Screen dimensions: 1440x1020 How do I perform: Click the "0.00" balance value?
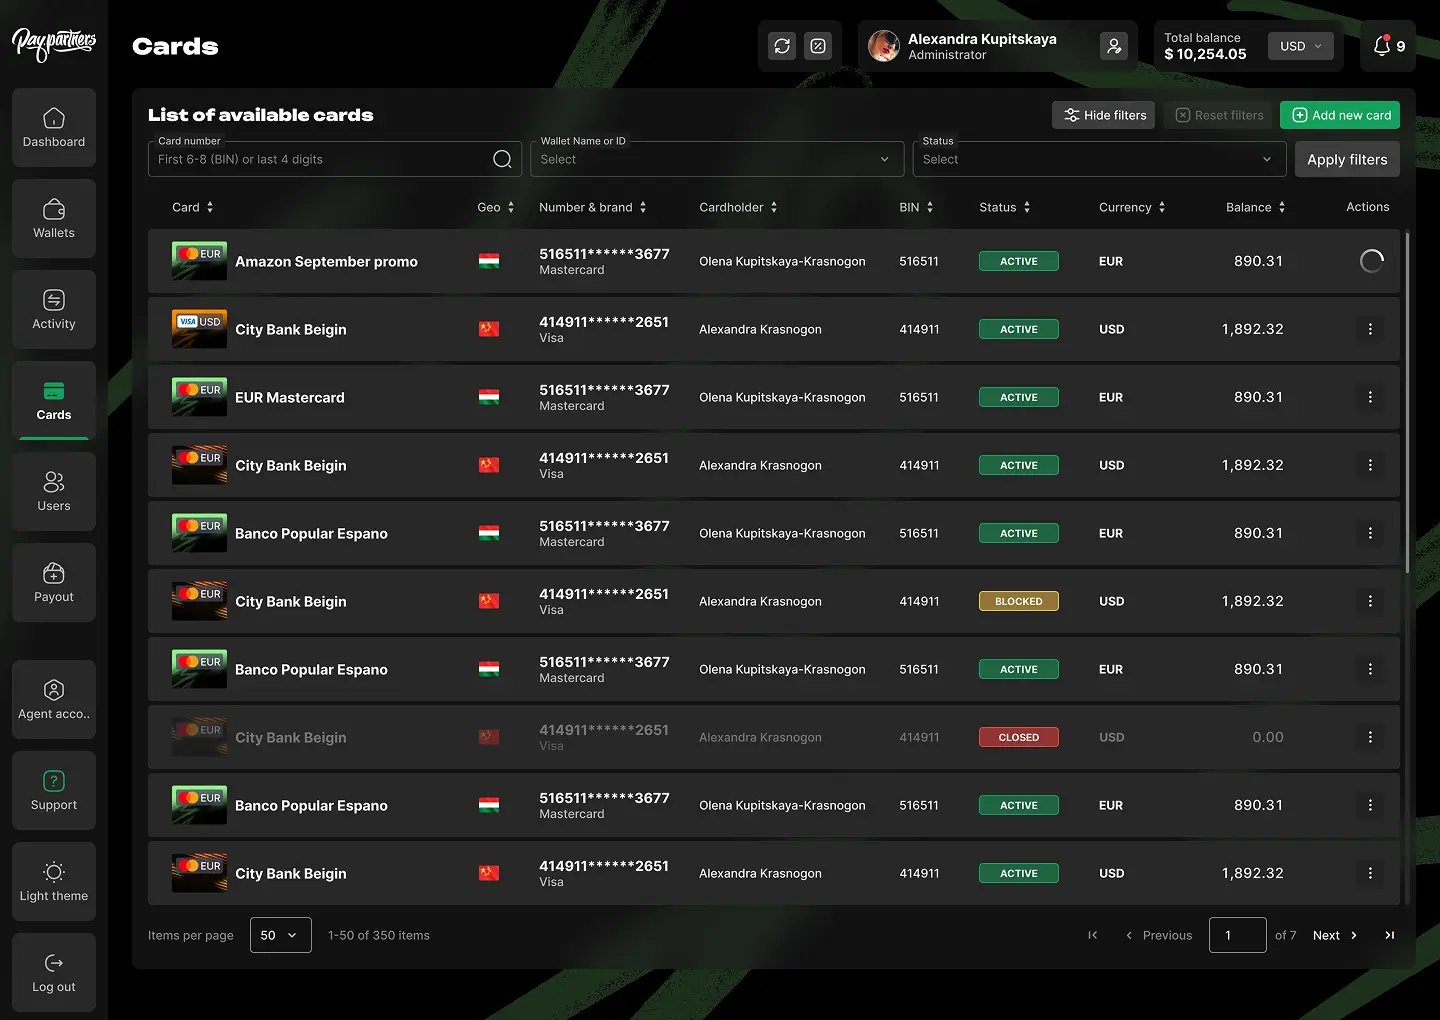1268,737
